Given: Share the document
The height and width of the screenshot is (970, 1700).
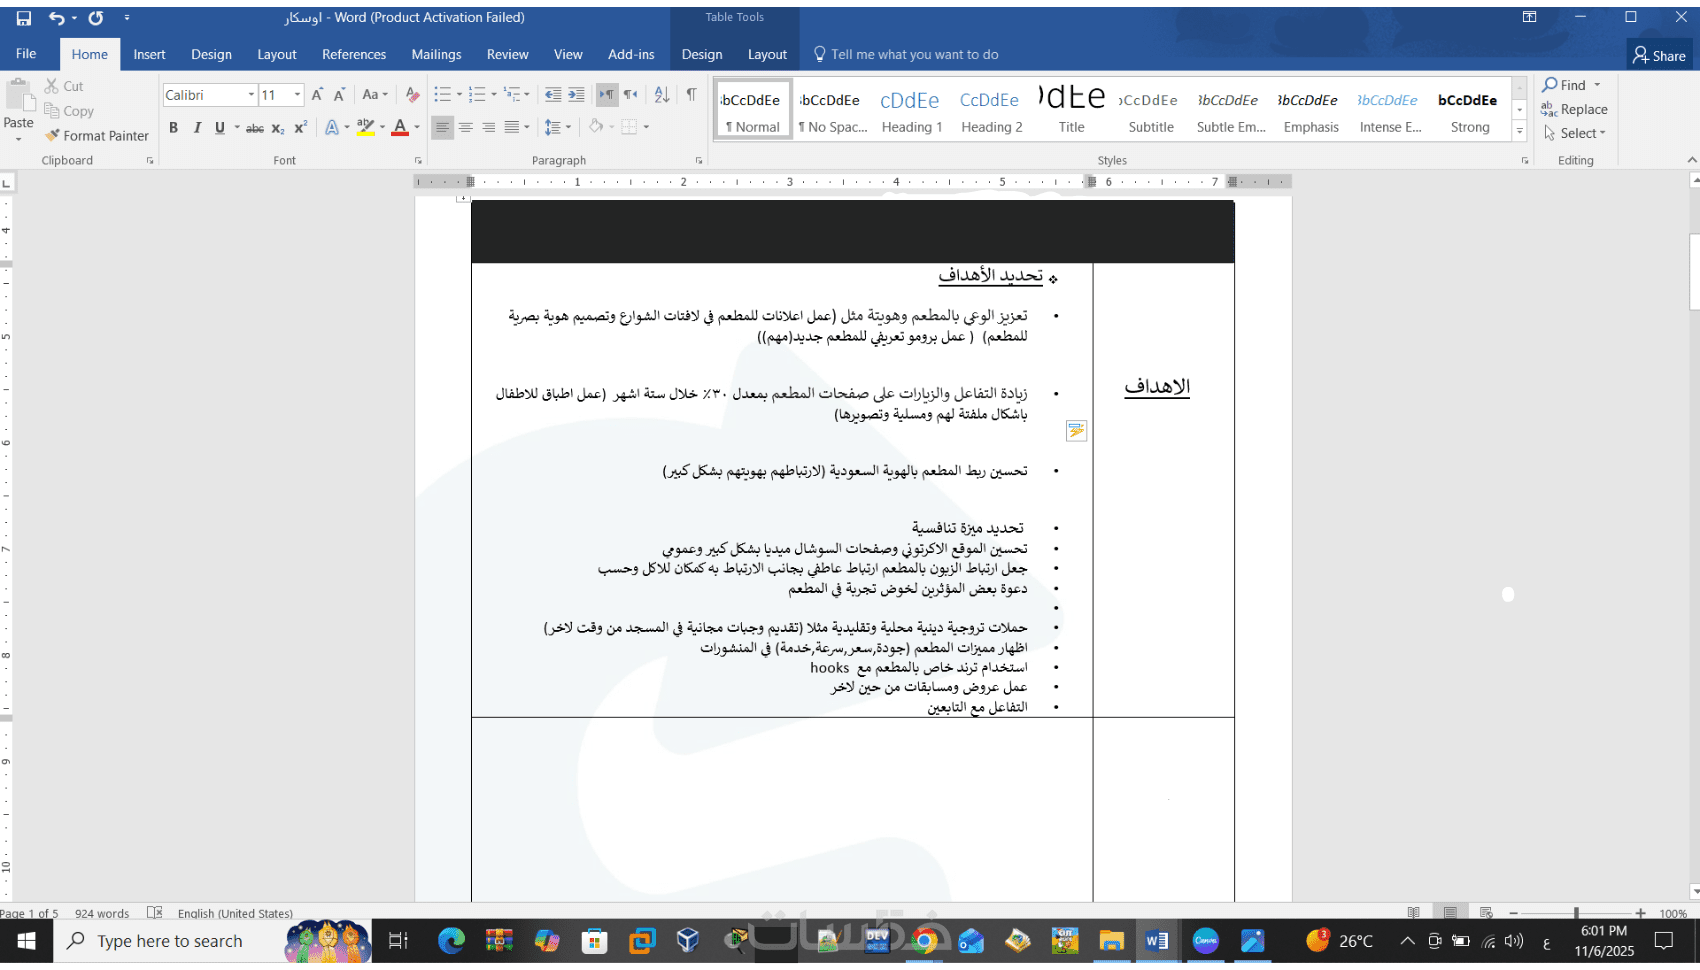Looking at the screenshot, I should 1659,56.
